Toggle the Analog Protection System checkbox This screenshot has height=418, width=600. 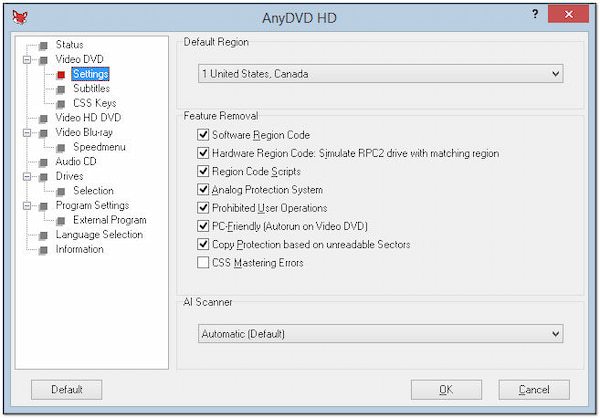[x=203, y=189]
